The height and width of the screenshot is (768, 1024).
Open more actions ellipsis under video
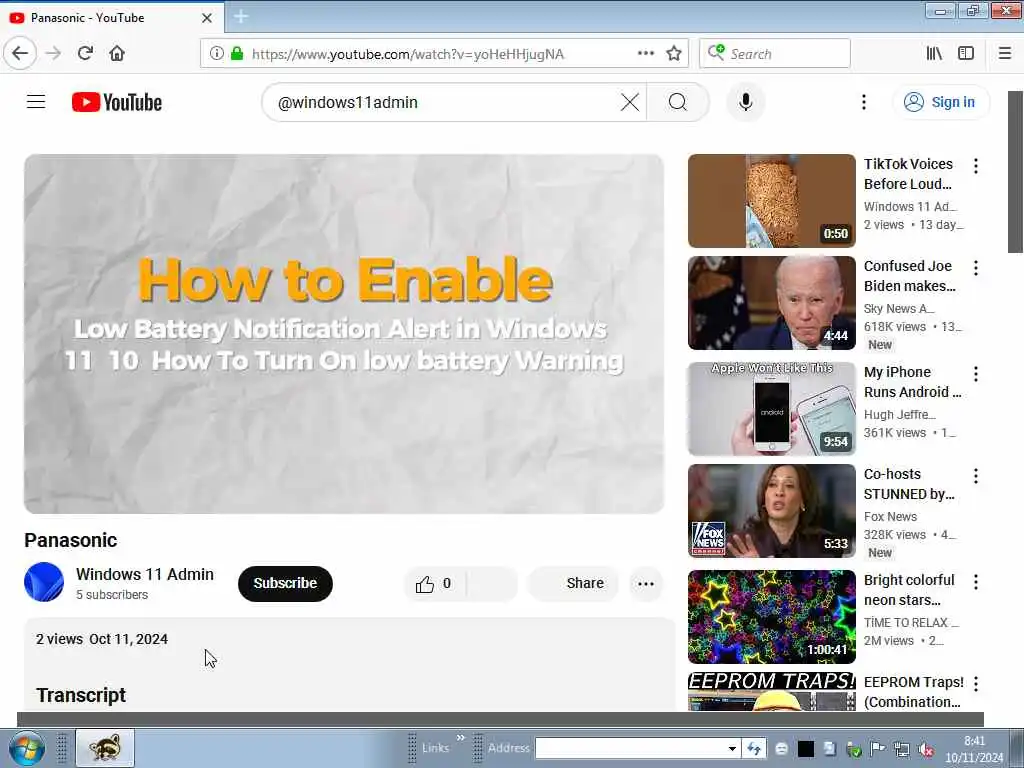pos(646,584)
